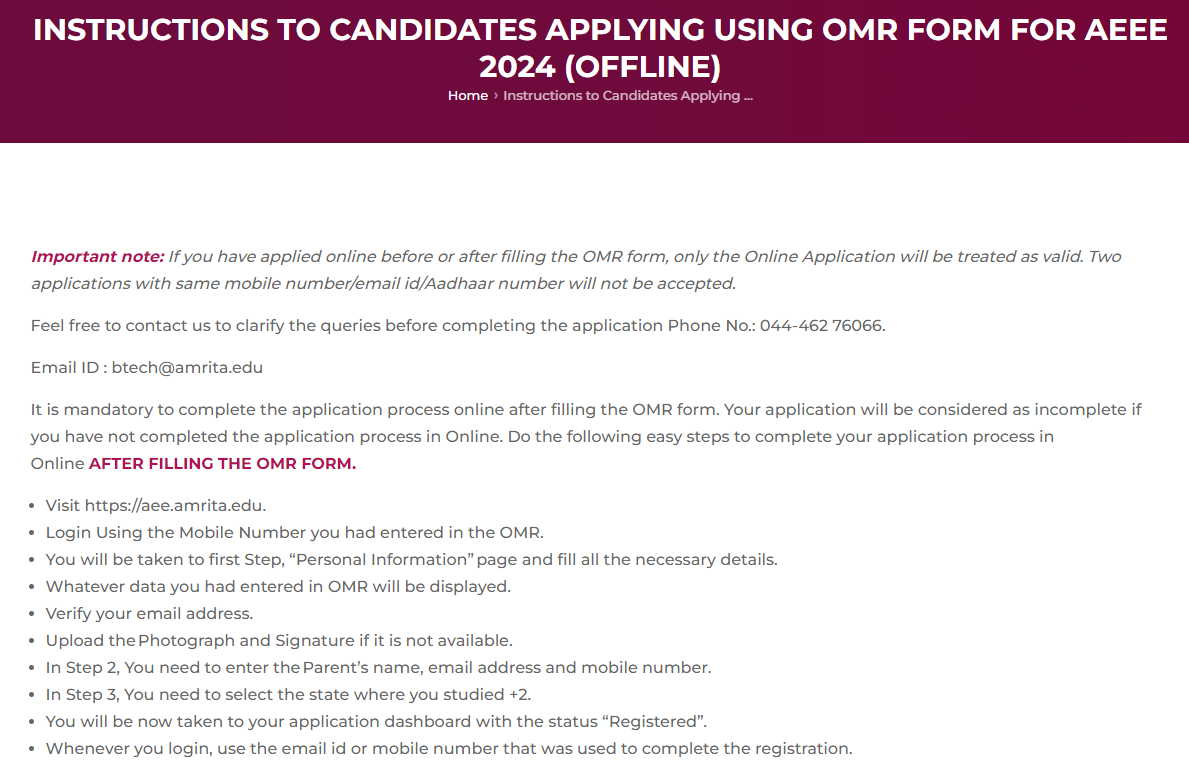The height and width of the screenshot is (779, 1189).
Task: Select the "Instructions to Candidates Applying ..." breadcrumb
Action: point(627,96)
